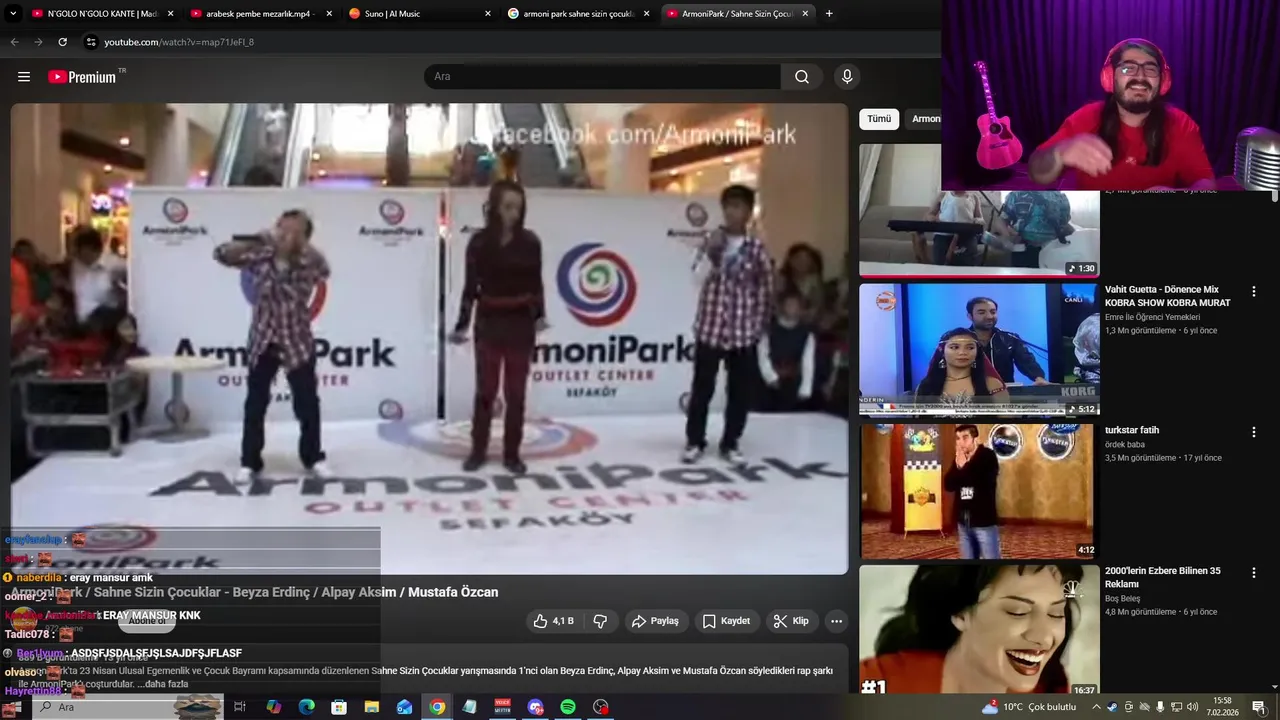The height and width of the screenshot is (720, 1280).
Task: Open Vahit Guetta video options menu
Action: (x=1253, y=291)
